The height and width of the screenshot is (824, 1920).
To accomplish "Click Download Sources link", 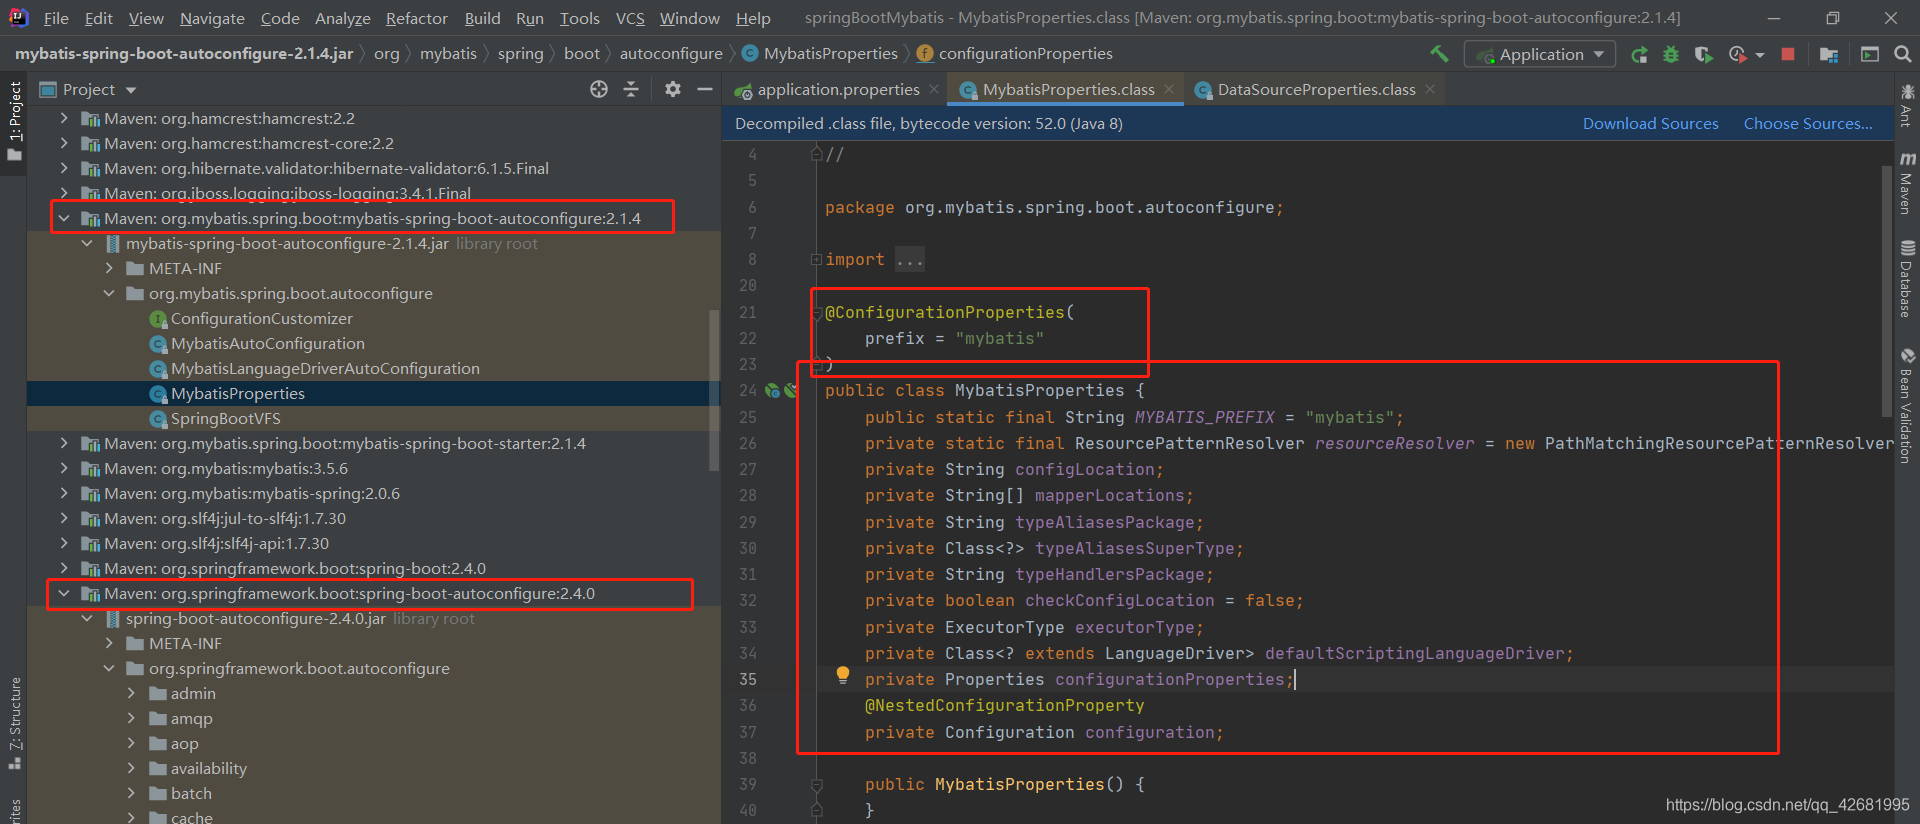I will 1650,124.
